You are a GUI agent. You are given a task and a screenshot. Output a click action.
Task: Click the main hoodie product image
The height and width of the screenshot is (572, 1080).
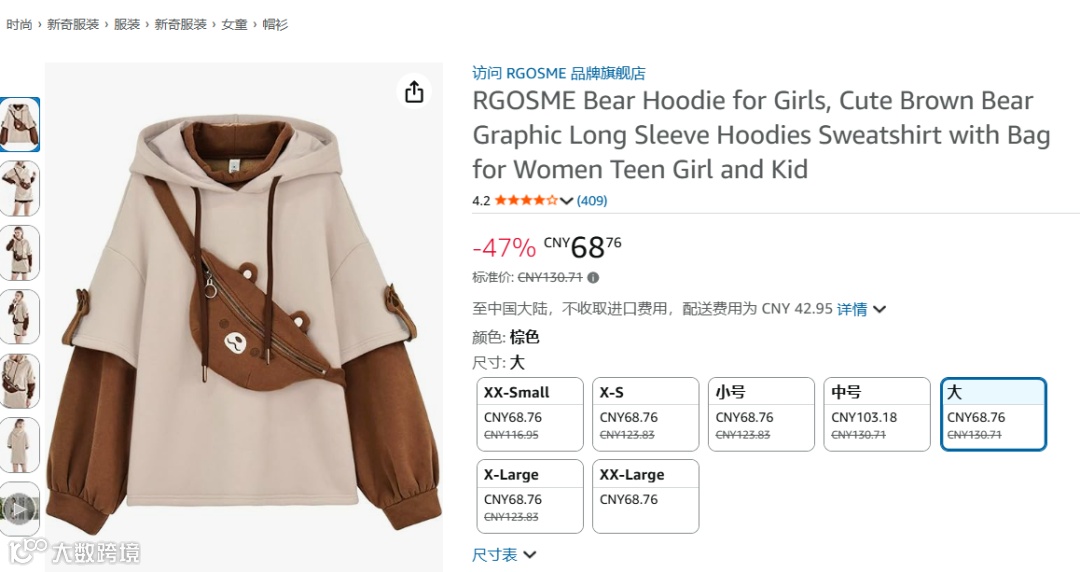point(244,317)
